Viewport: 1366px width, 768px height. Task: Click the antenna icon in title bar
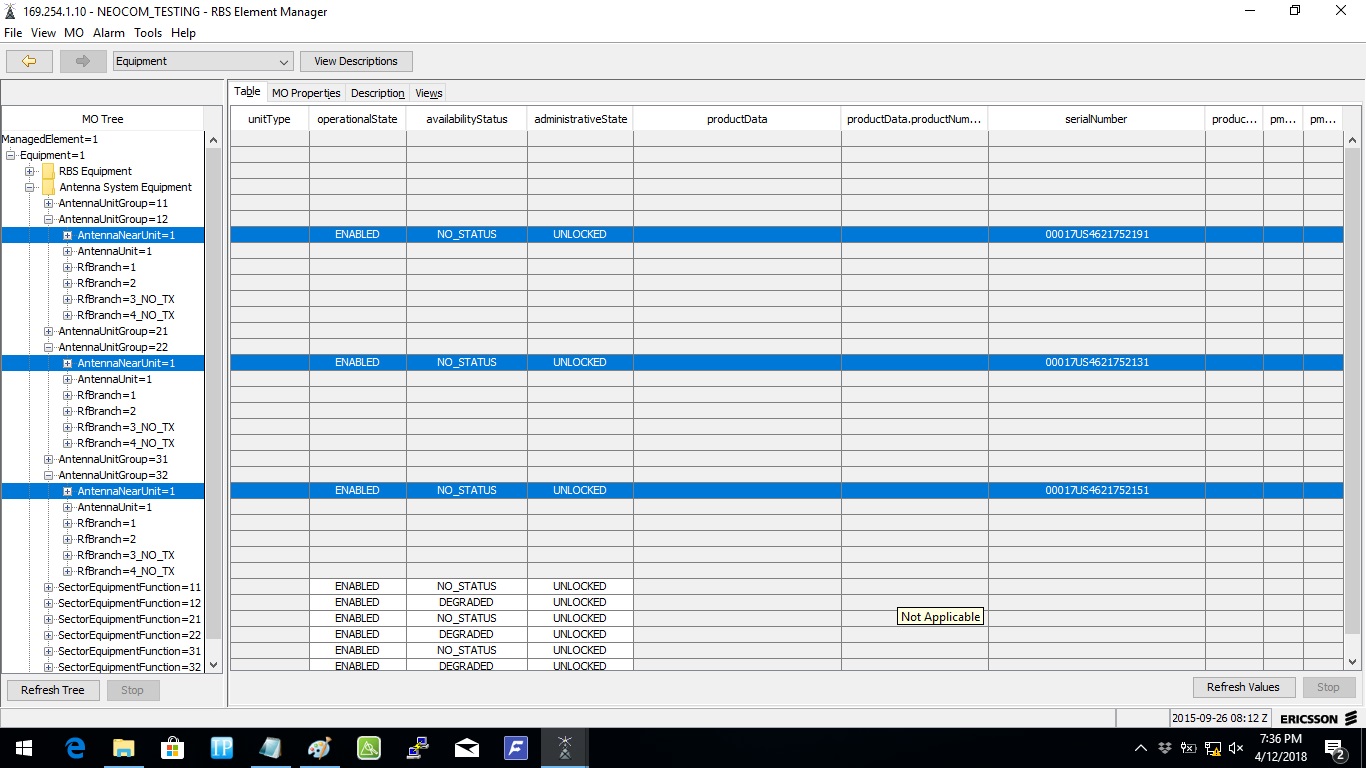11,11
